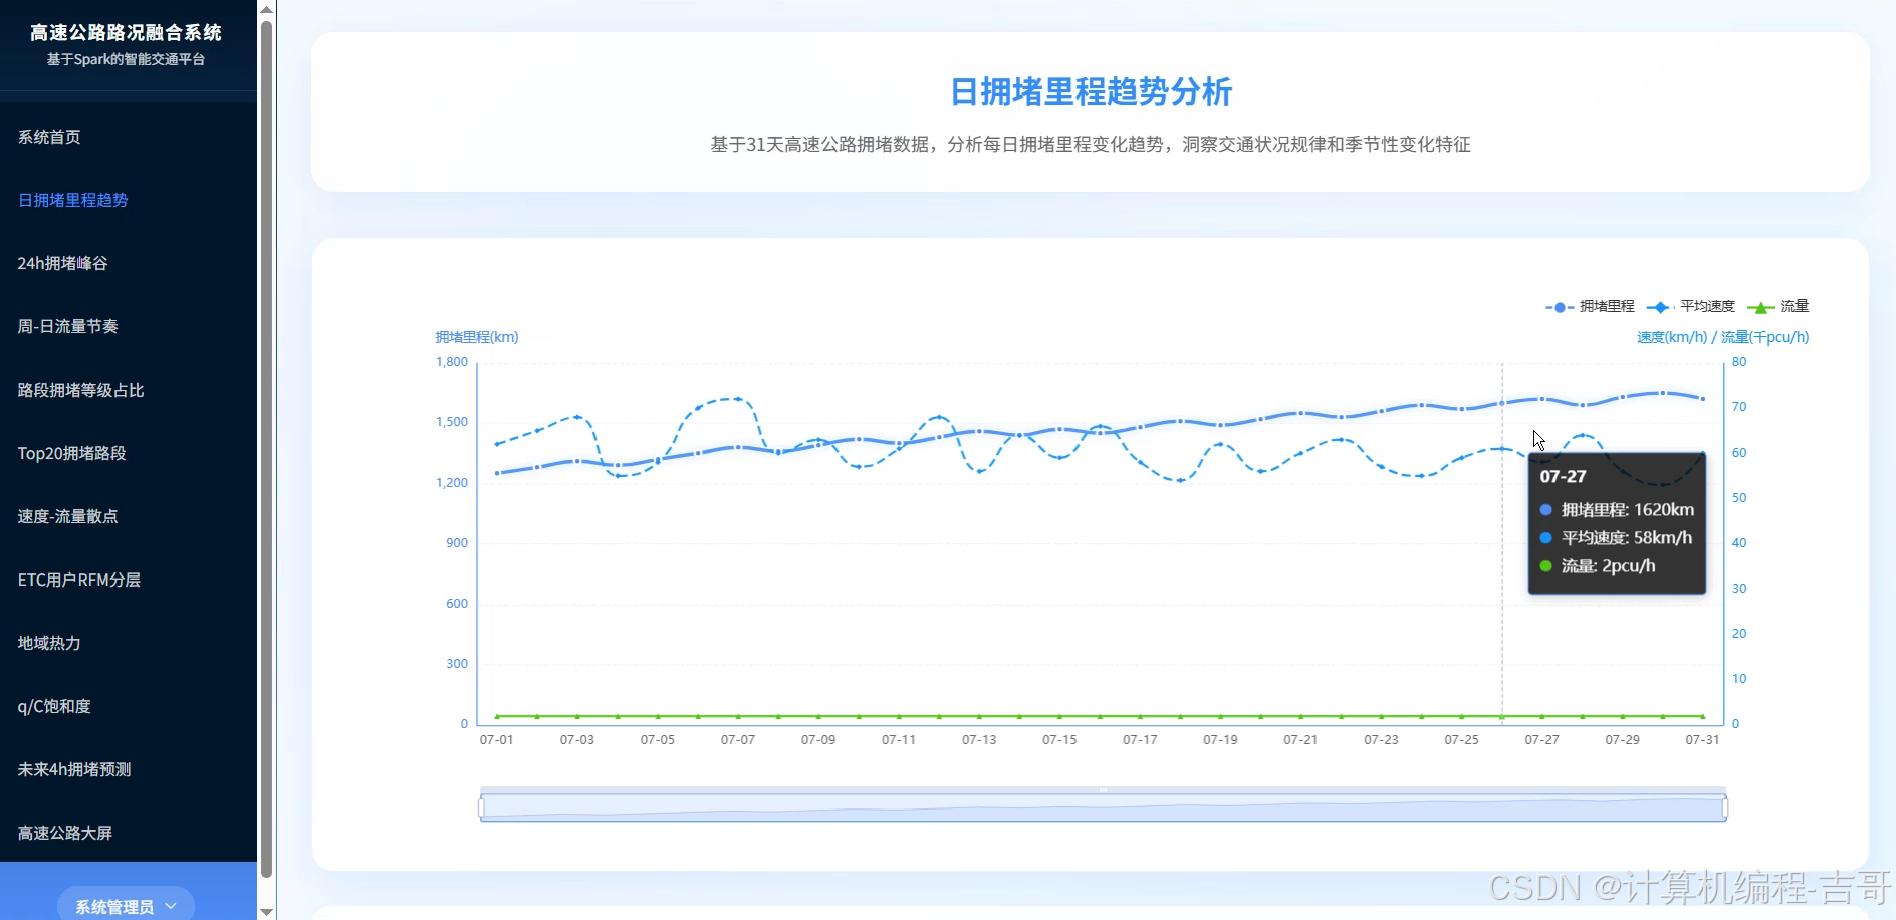This screenshot has height=920, width=1896.
Task: Click the sidebar scrollbar down arrow
Action: point(266,911)
